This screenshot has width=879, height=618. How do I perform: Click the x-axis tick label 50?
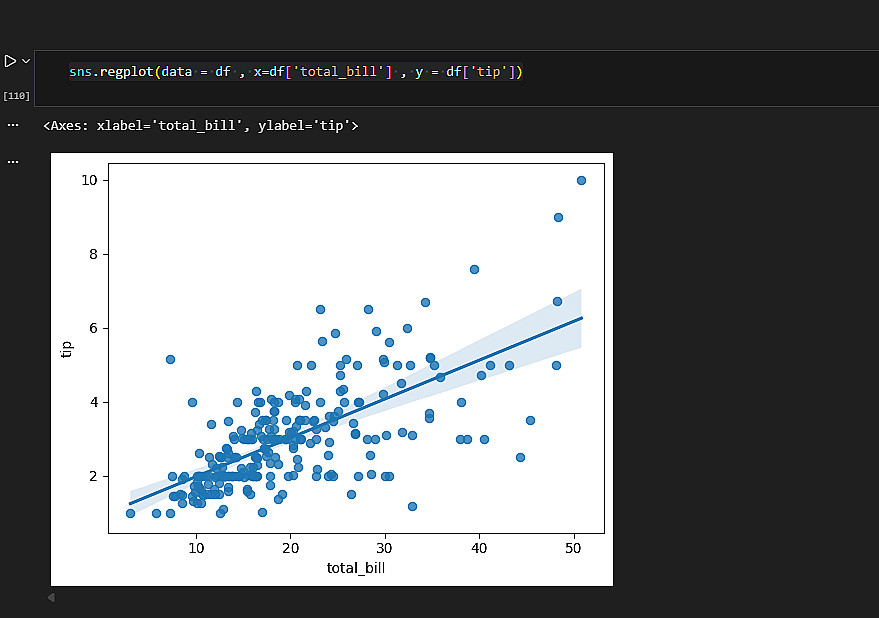click(574, 547)
